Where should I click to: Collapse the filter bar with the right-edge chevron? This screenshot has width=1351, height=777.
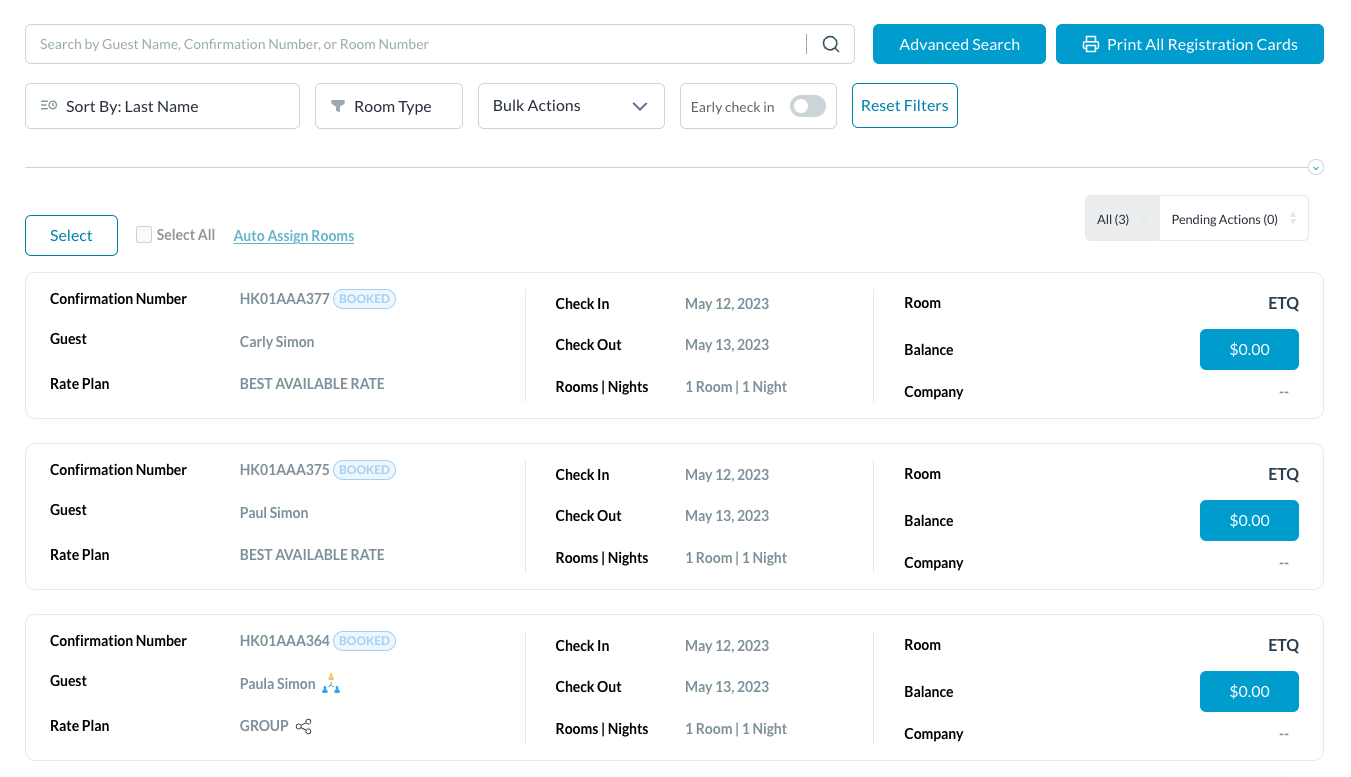(1316, 167)
